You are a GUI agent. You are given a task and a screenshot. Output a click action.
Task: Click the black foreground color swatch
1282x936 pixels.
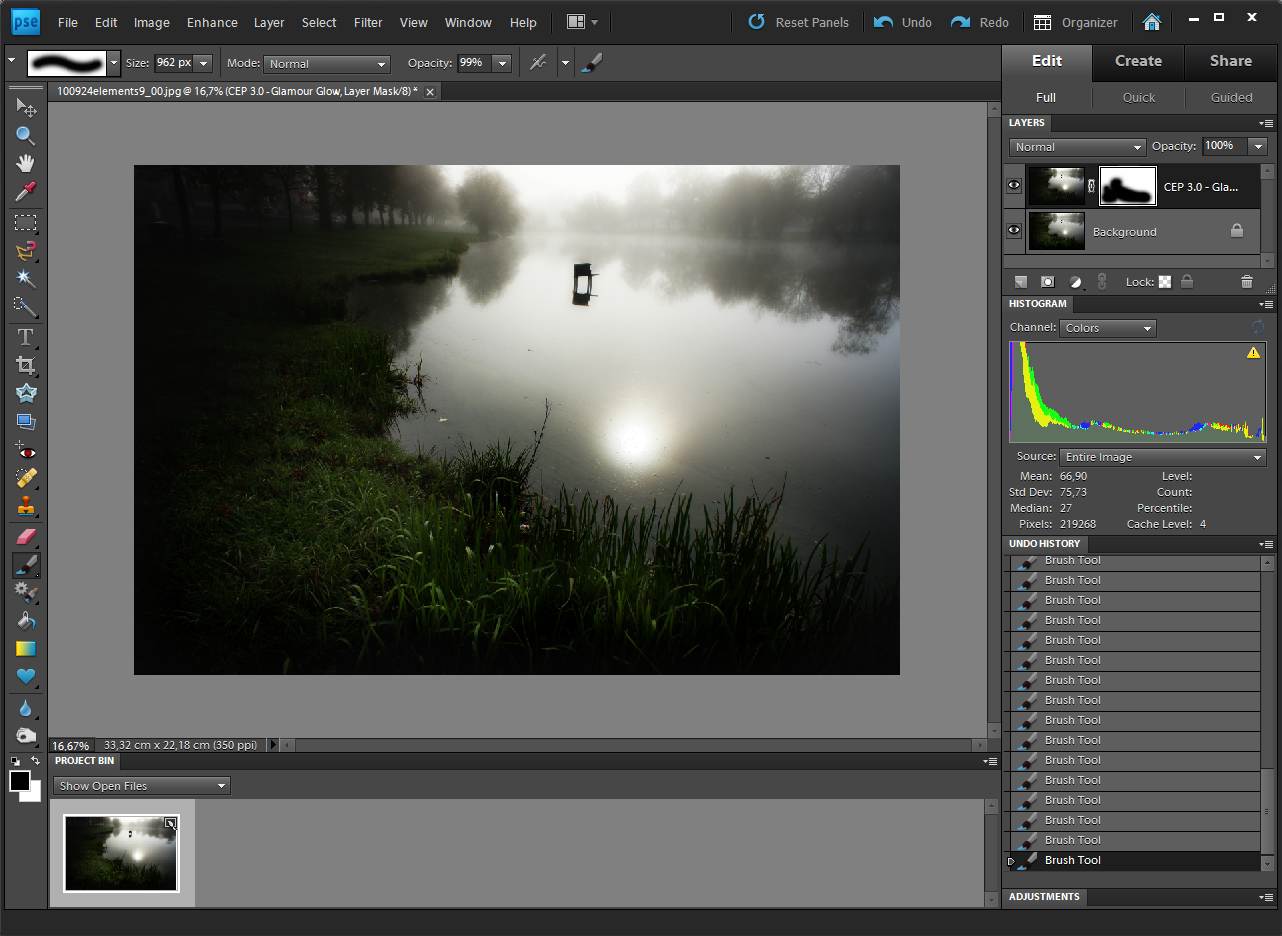point(19,782)
